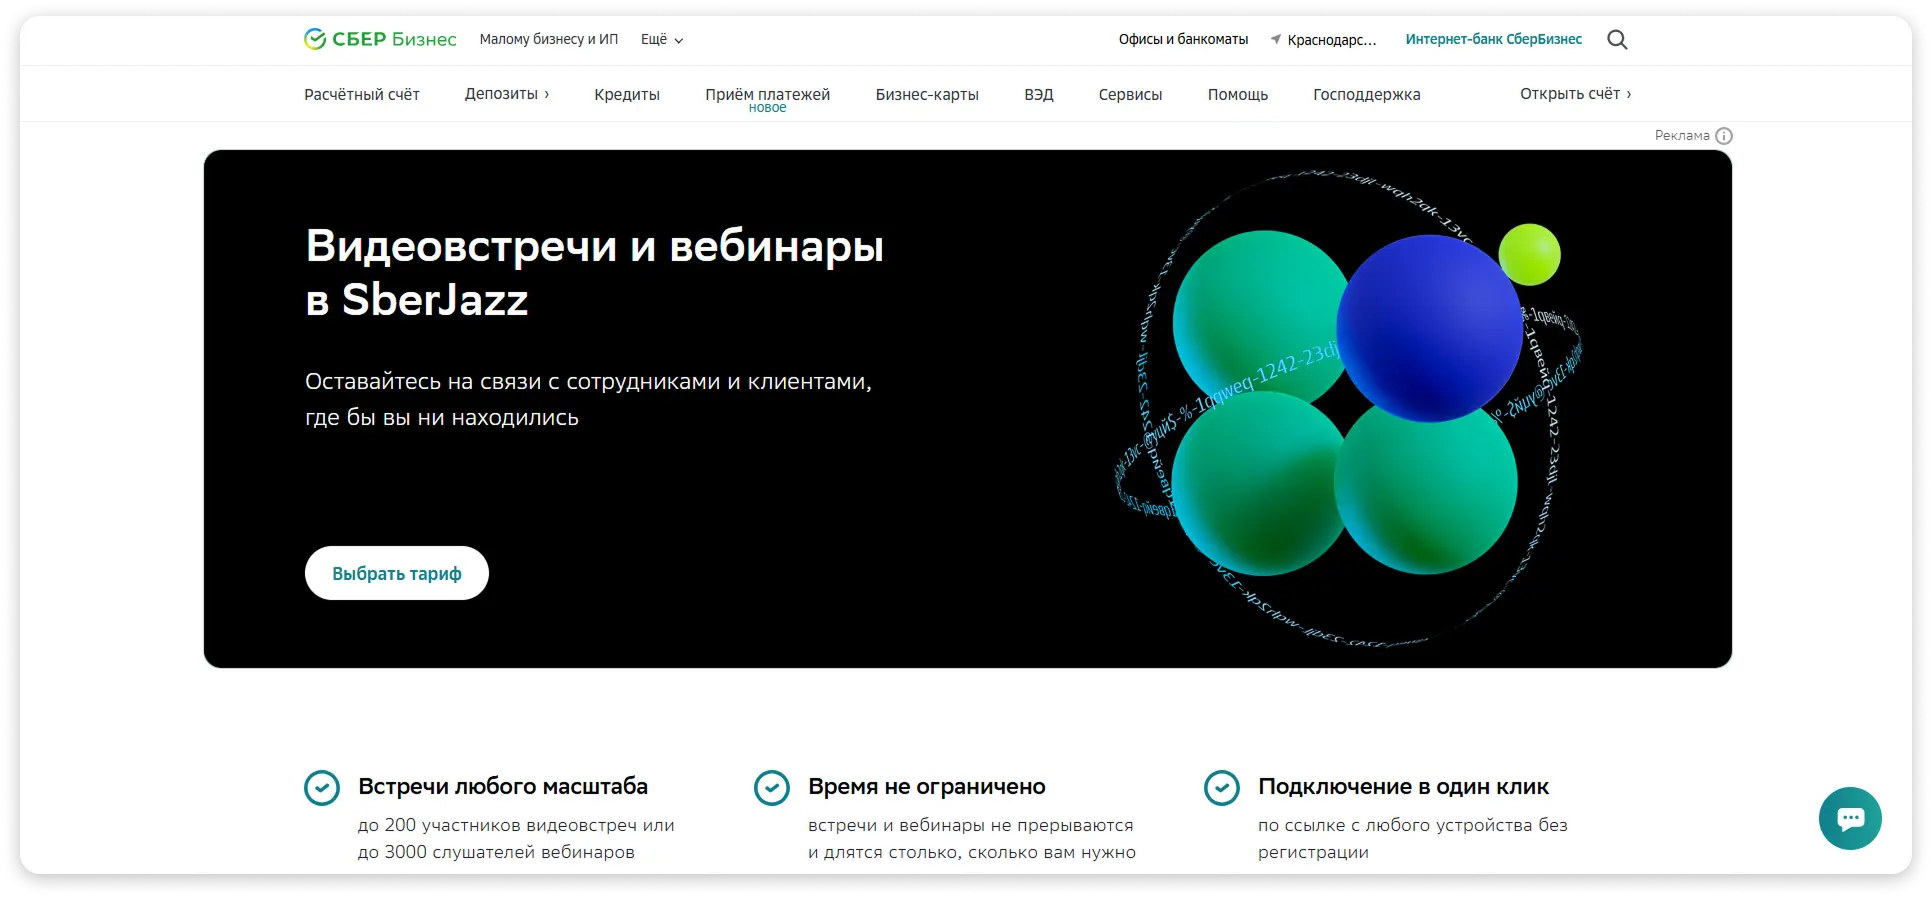
Task: Click the Реклама label text
Action: pyautogui.click(x=1682, y=135)
